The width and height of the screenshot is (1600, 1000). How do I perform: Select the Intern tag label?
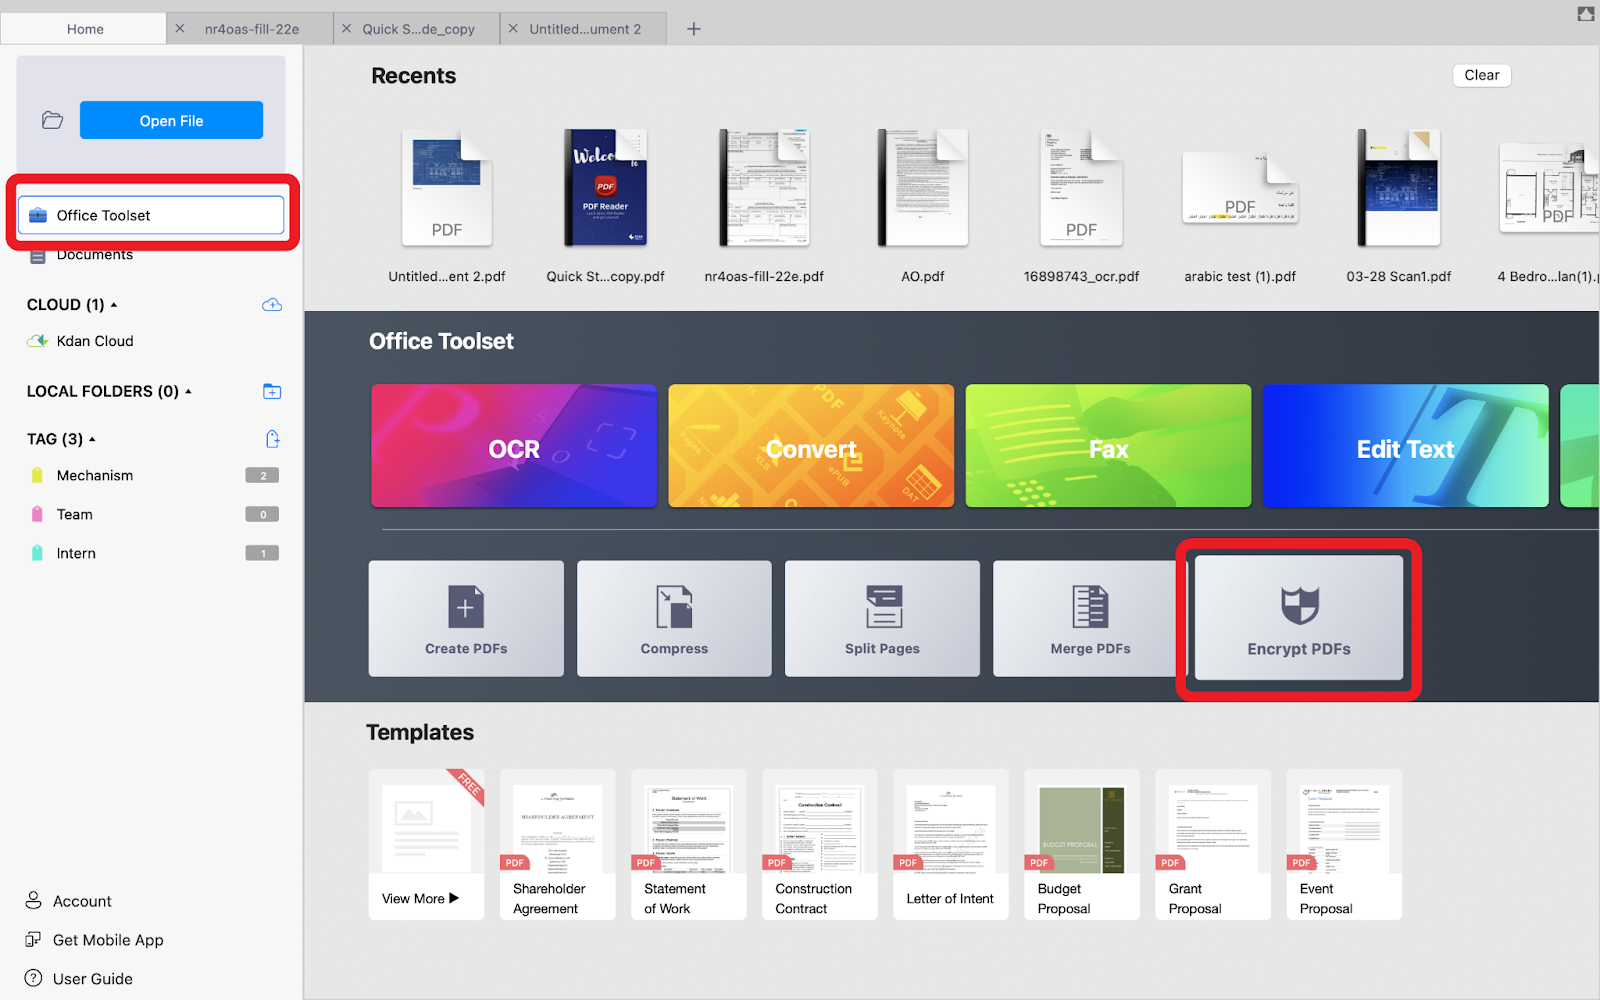coord(76,553)
